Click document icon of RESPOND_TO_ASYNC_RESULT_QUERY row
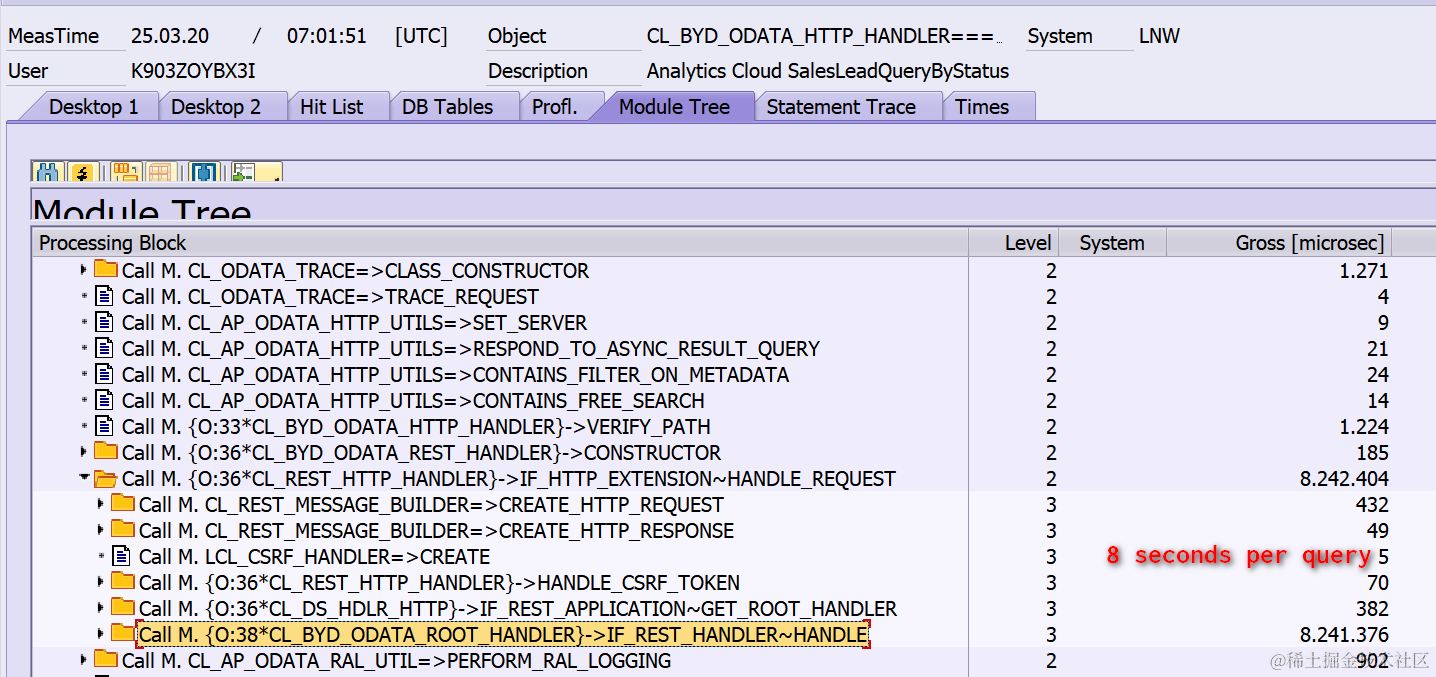Viewport: 1436px width, 677px height. [105, 348]
